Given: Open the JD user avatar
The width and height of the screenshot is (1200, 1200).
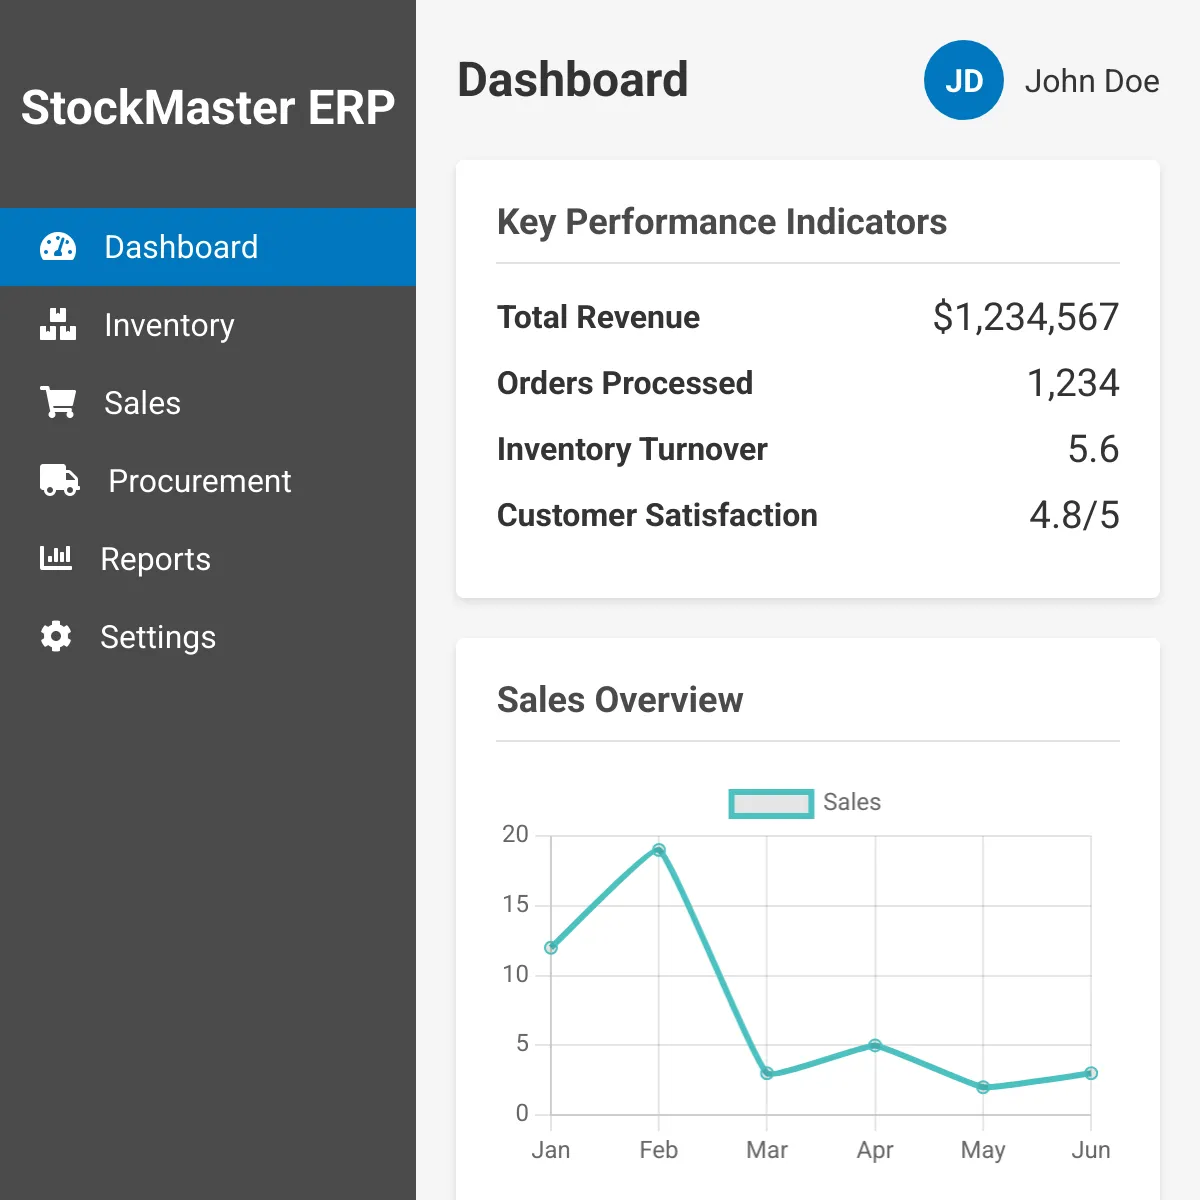Looking at the screenshot, I should click(x=963, y=81).
